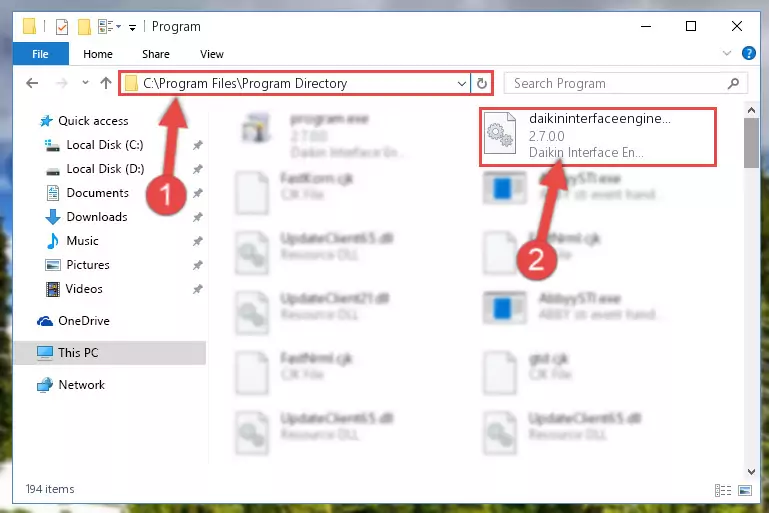Click the gear icon of daikininterfaceengine file
The image size is (769, 513).
[500, 133]
